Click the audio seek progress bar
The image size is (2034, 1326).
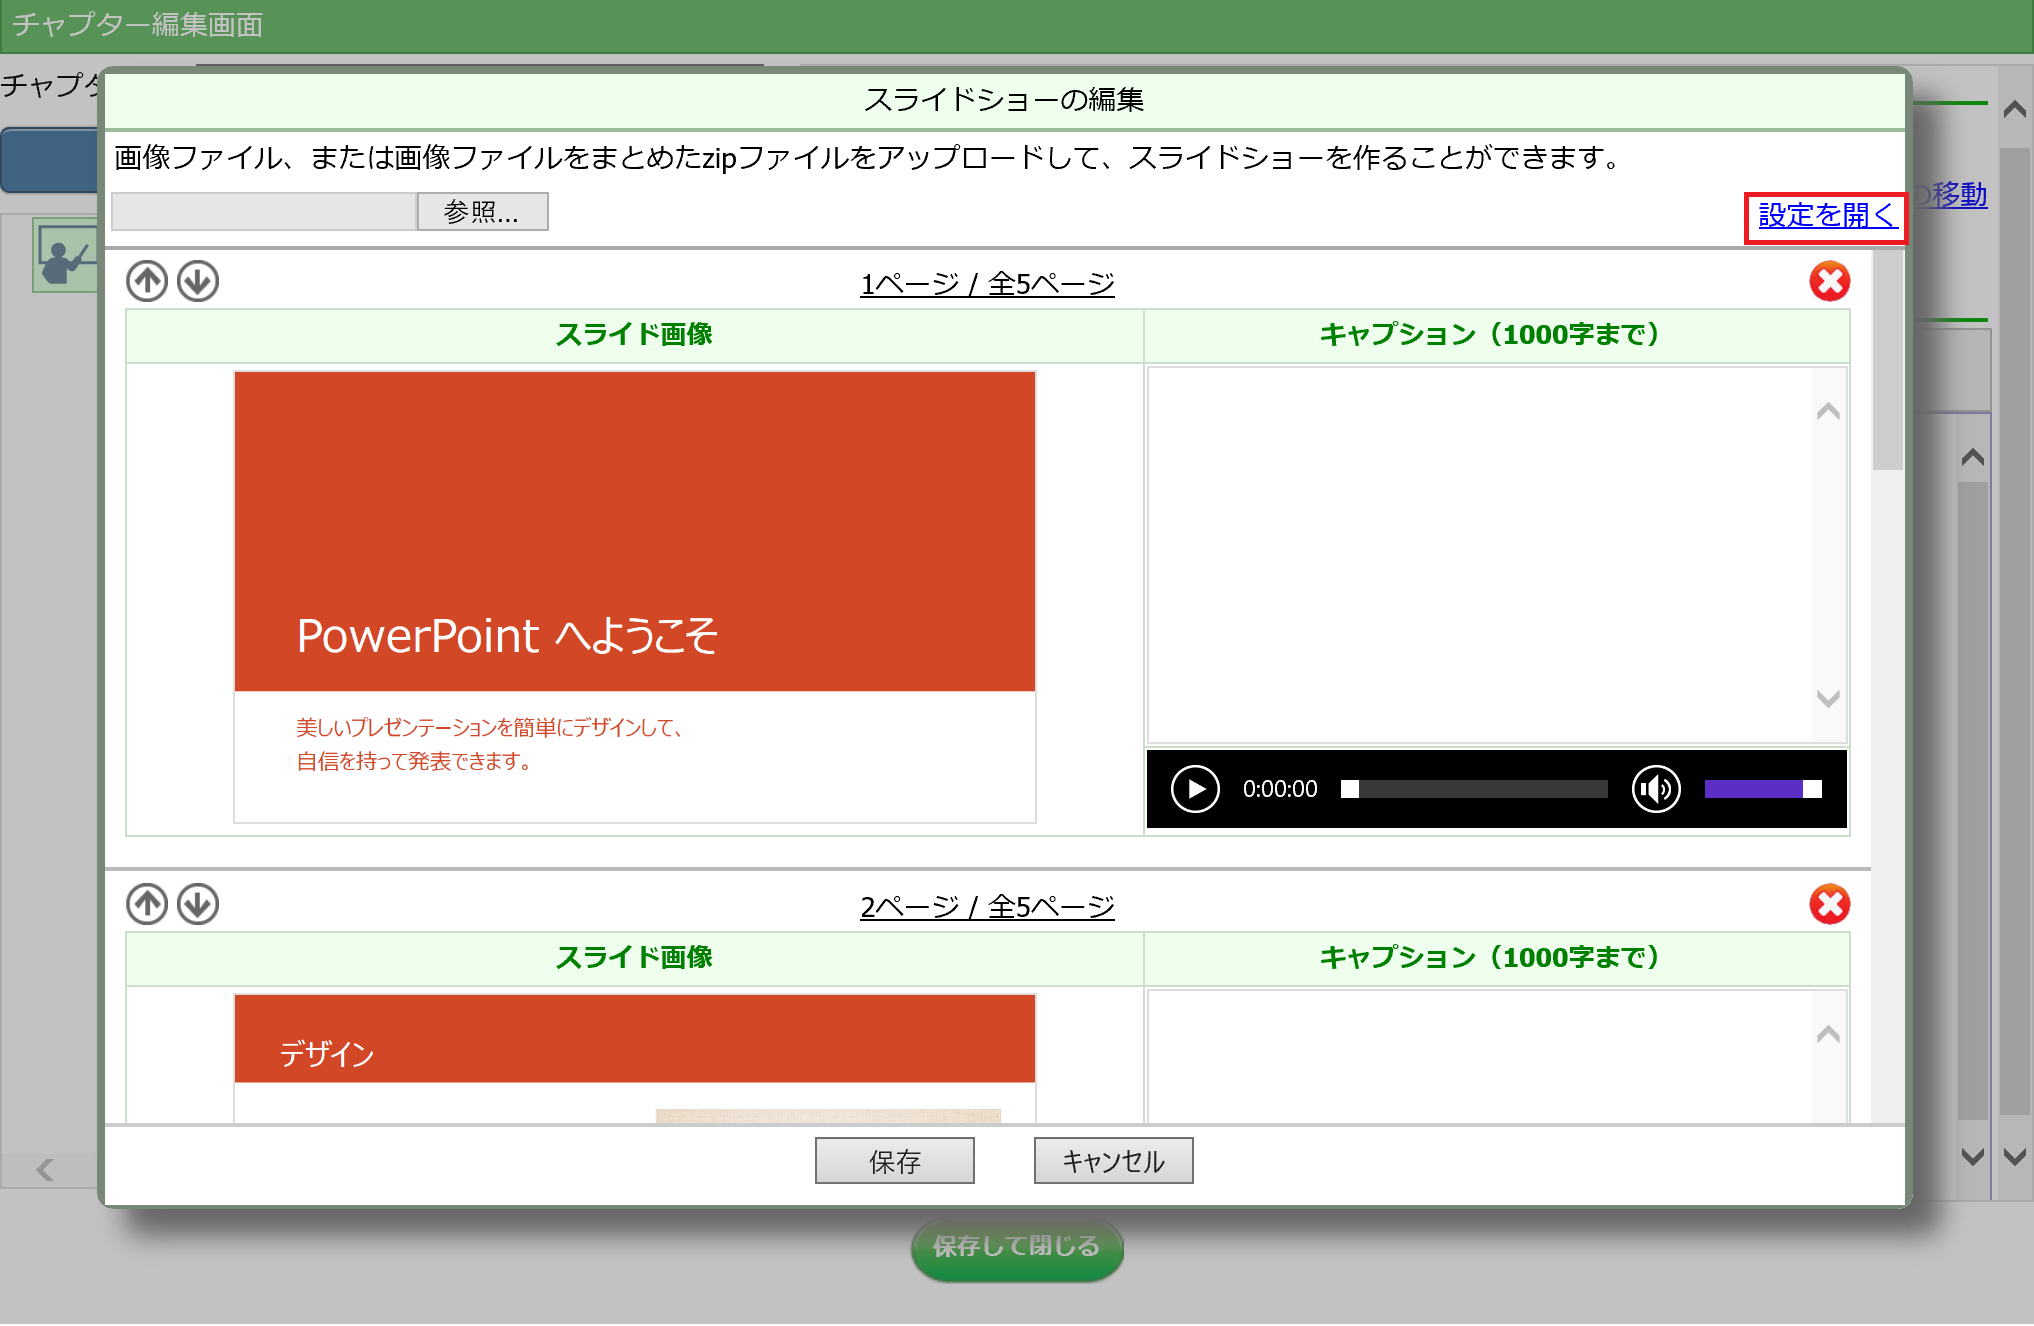coord(1474,789)
